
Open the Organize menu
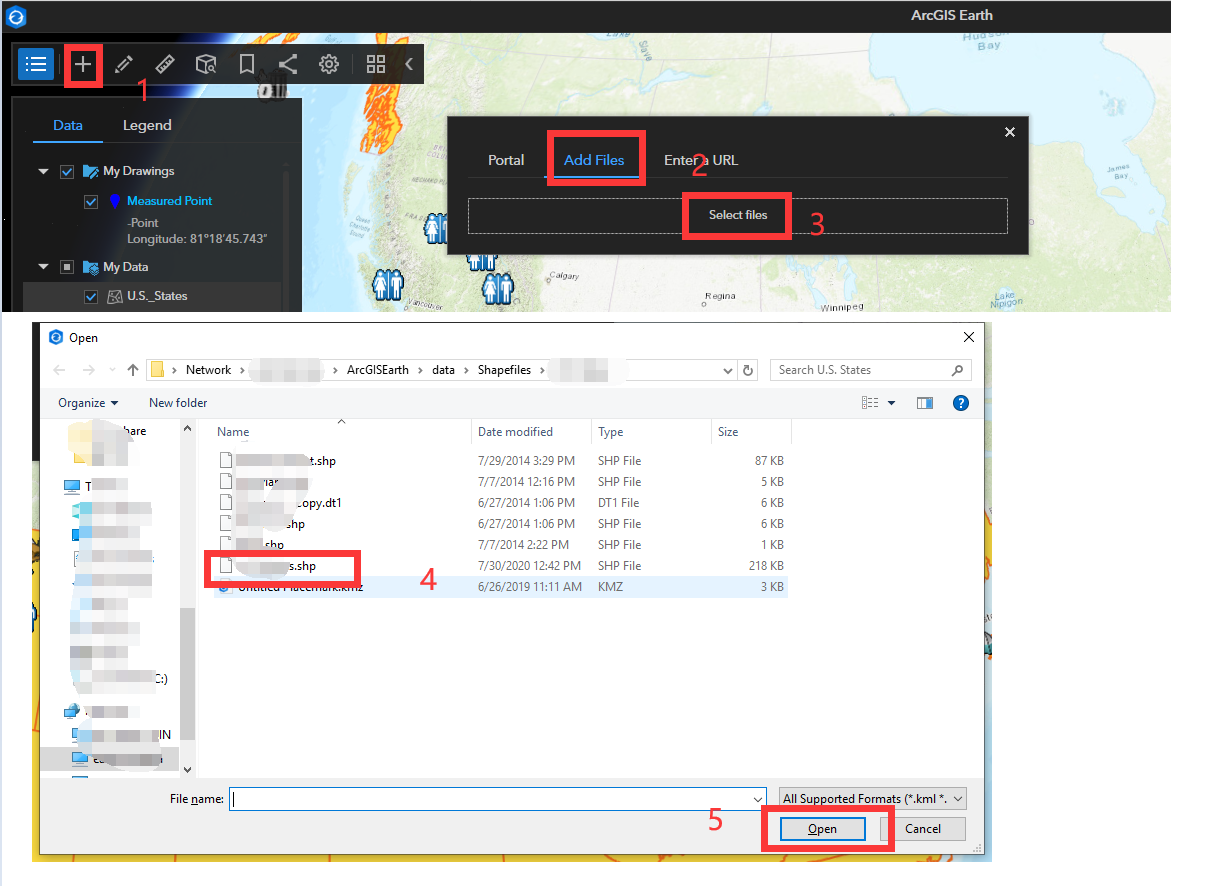(88, 403)
